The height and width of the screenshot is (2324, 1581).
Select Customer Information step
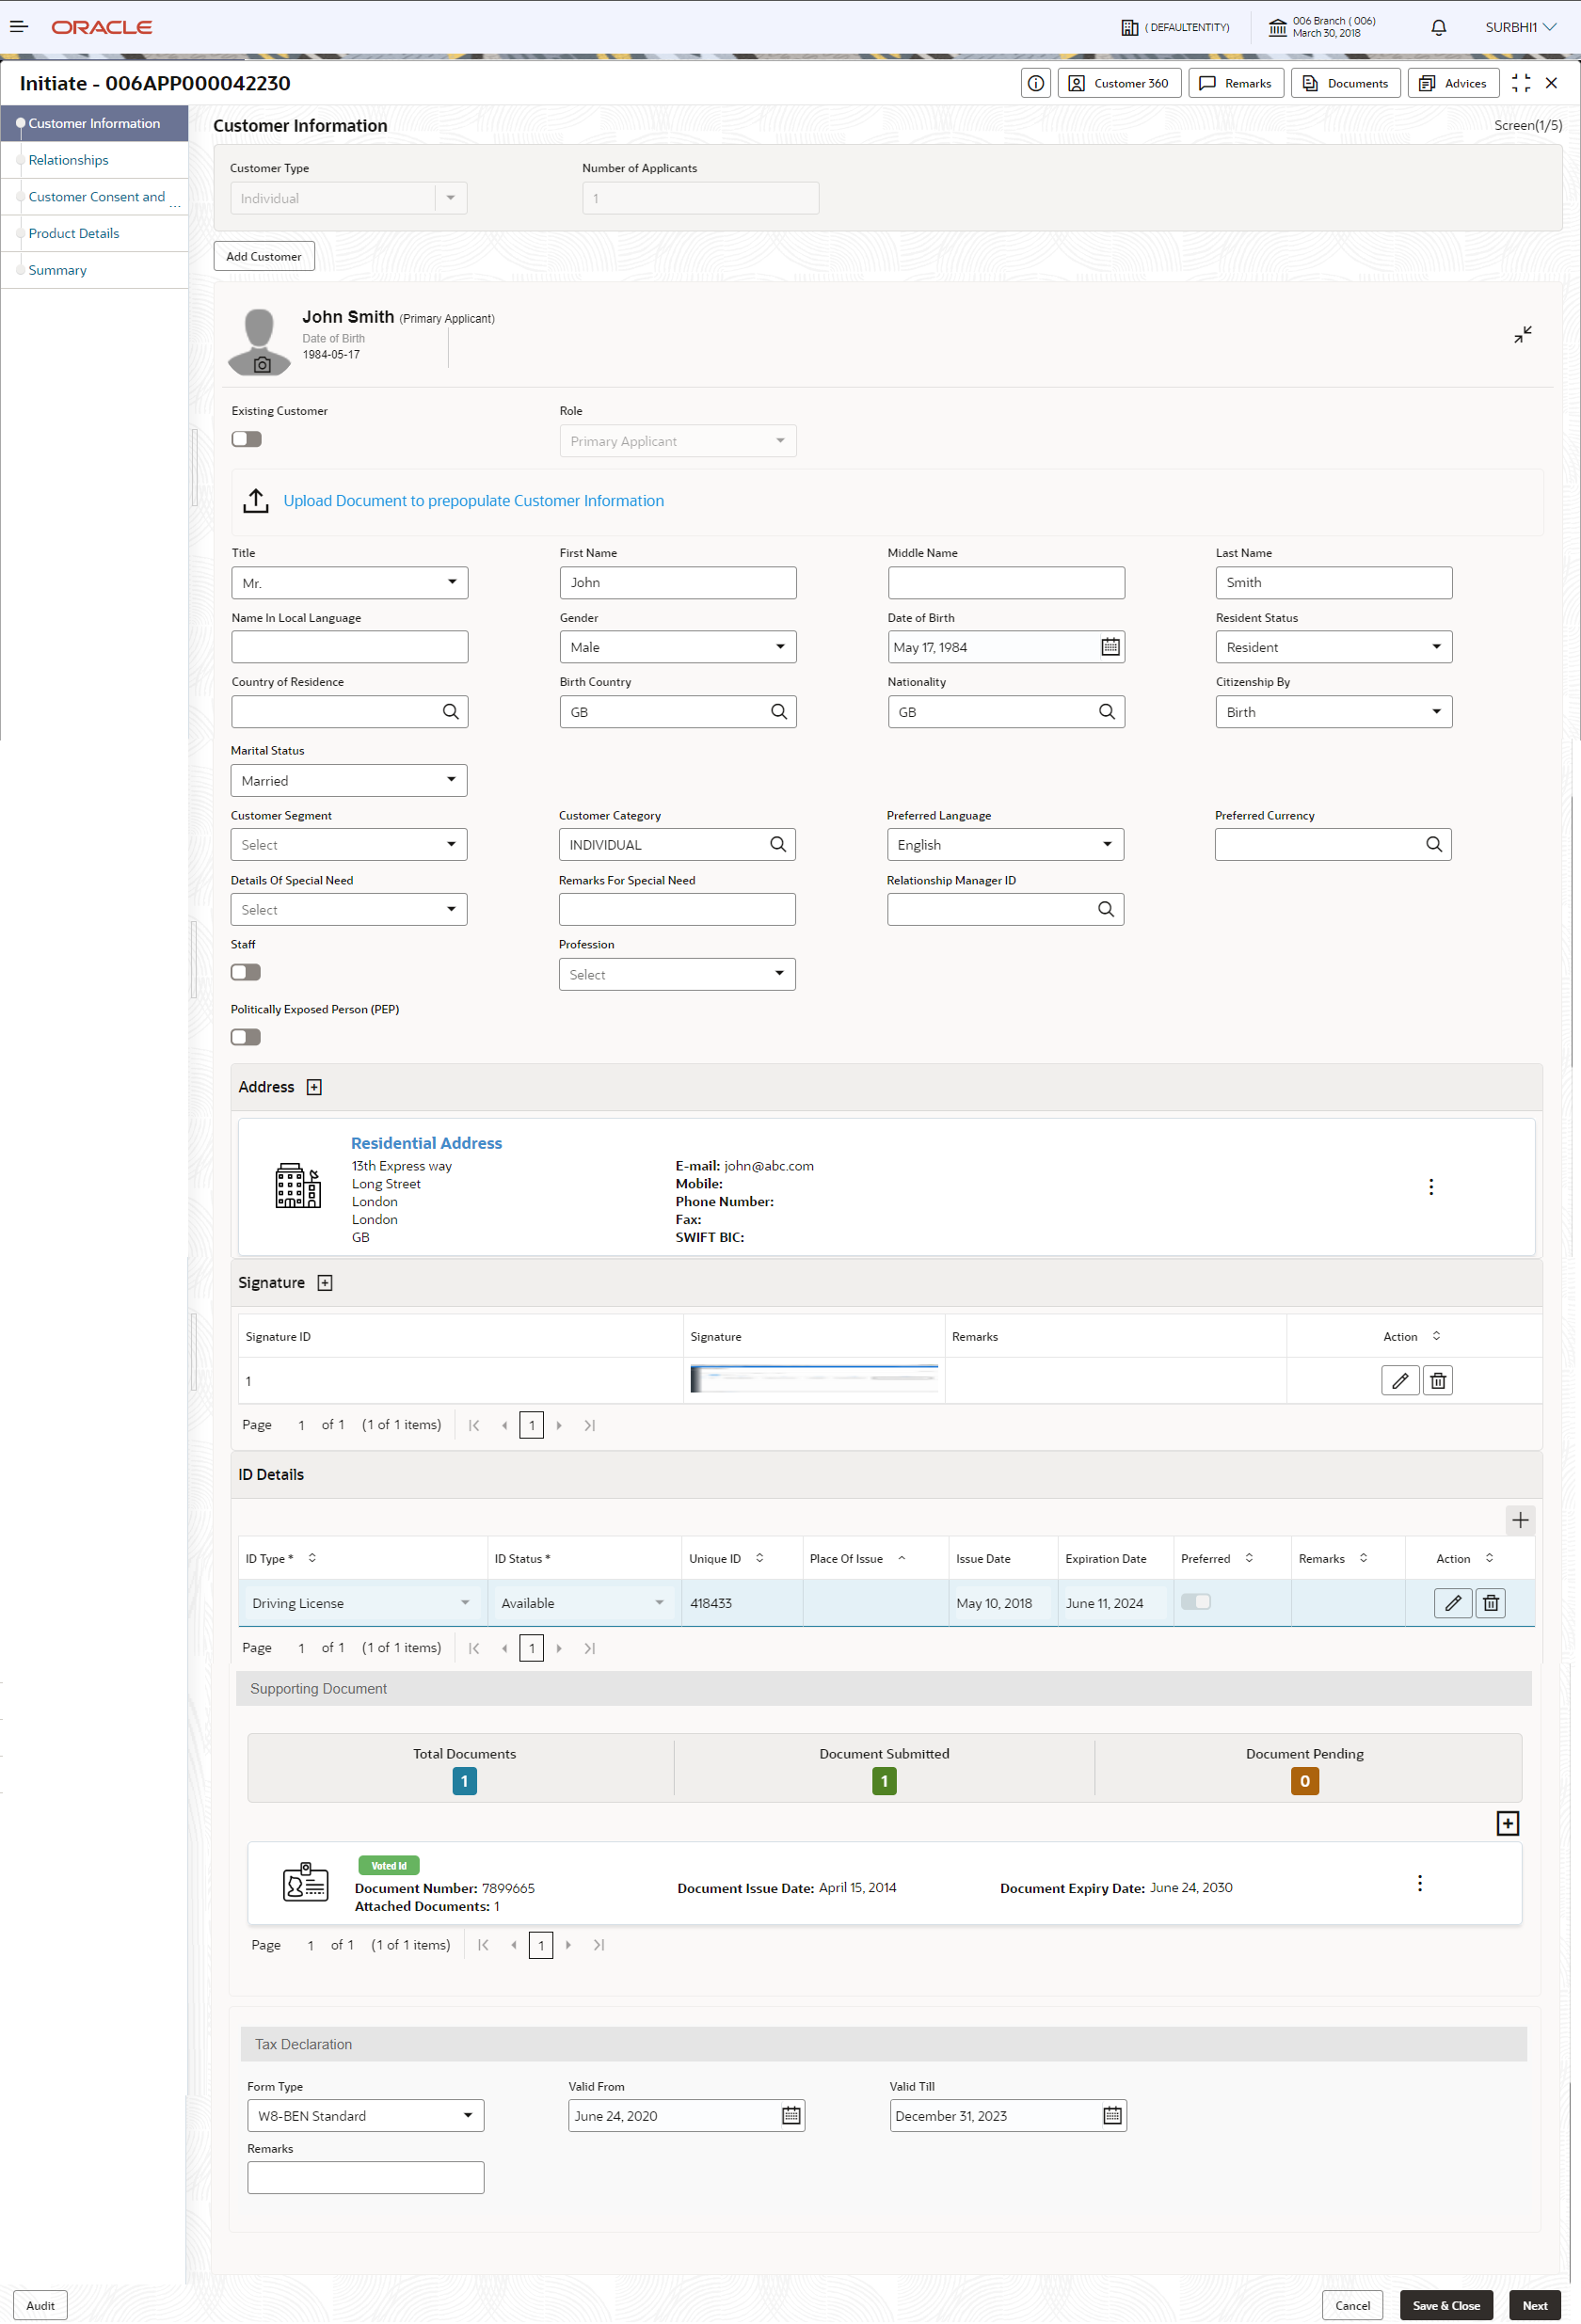click(x=94, y=124)
